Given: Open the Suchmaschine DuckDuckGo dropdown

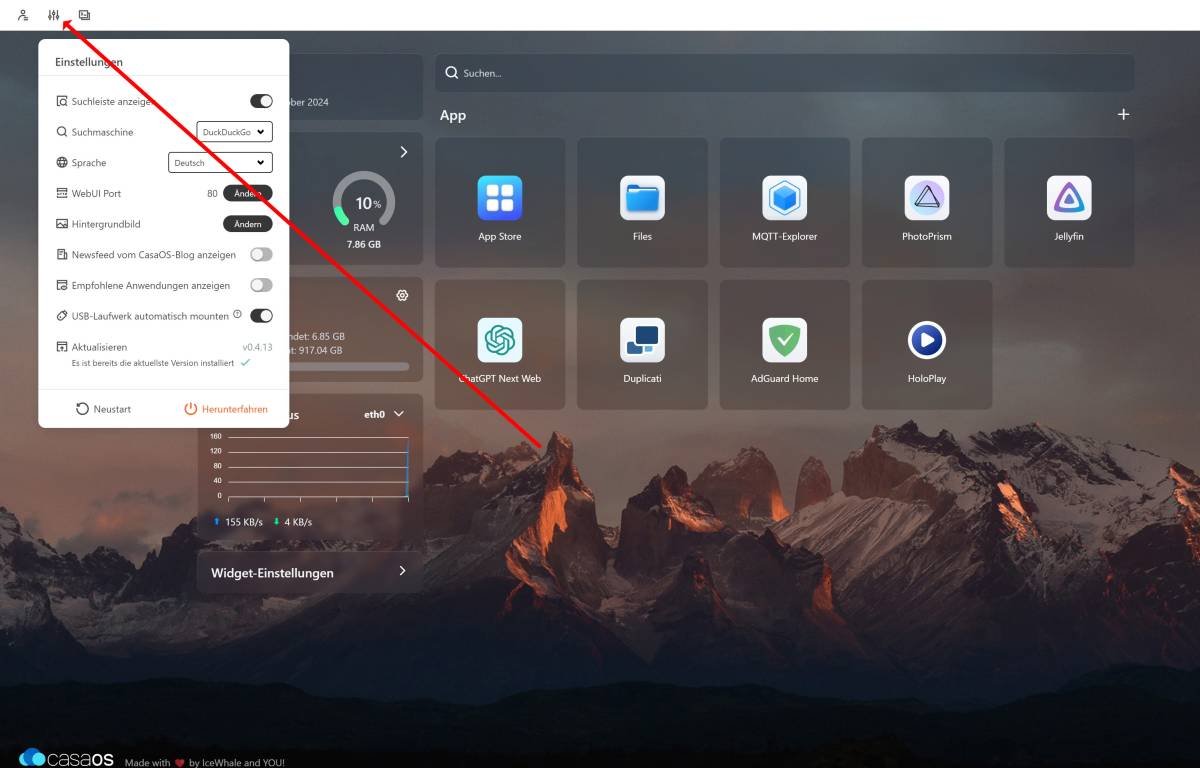Looking at the screenshot, I should pyautogui.click(x=235, y=132).
